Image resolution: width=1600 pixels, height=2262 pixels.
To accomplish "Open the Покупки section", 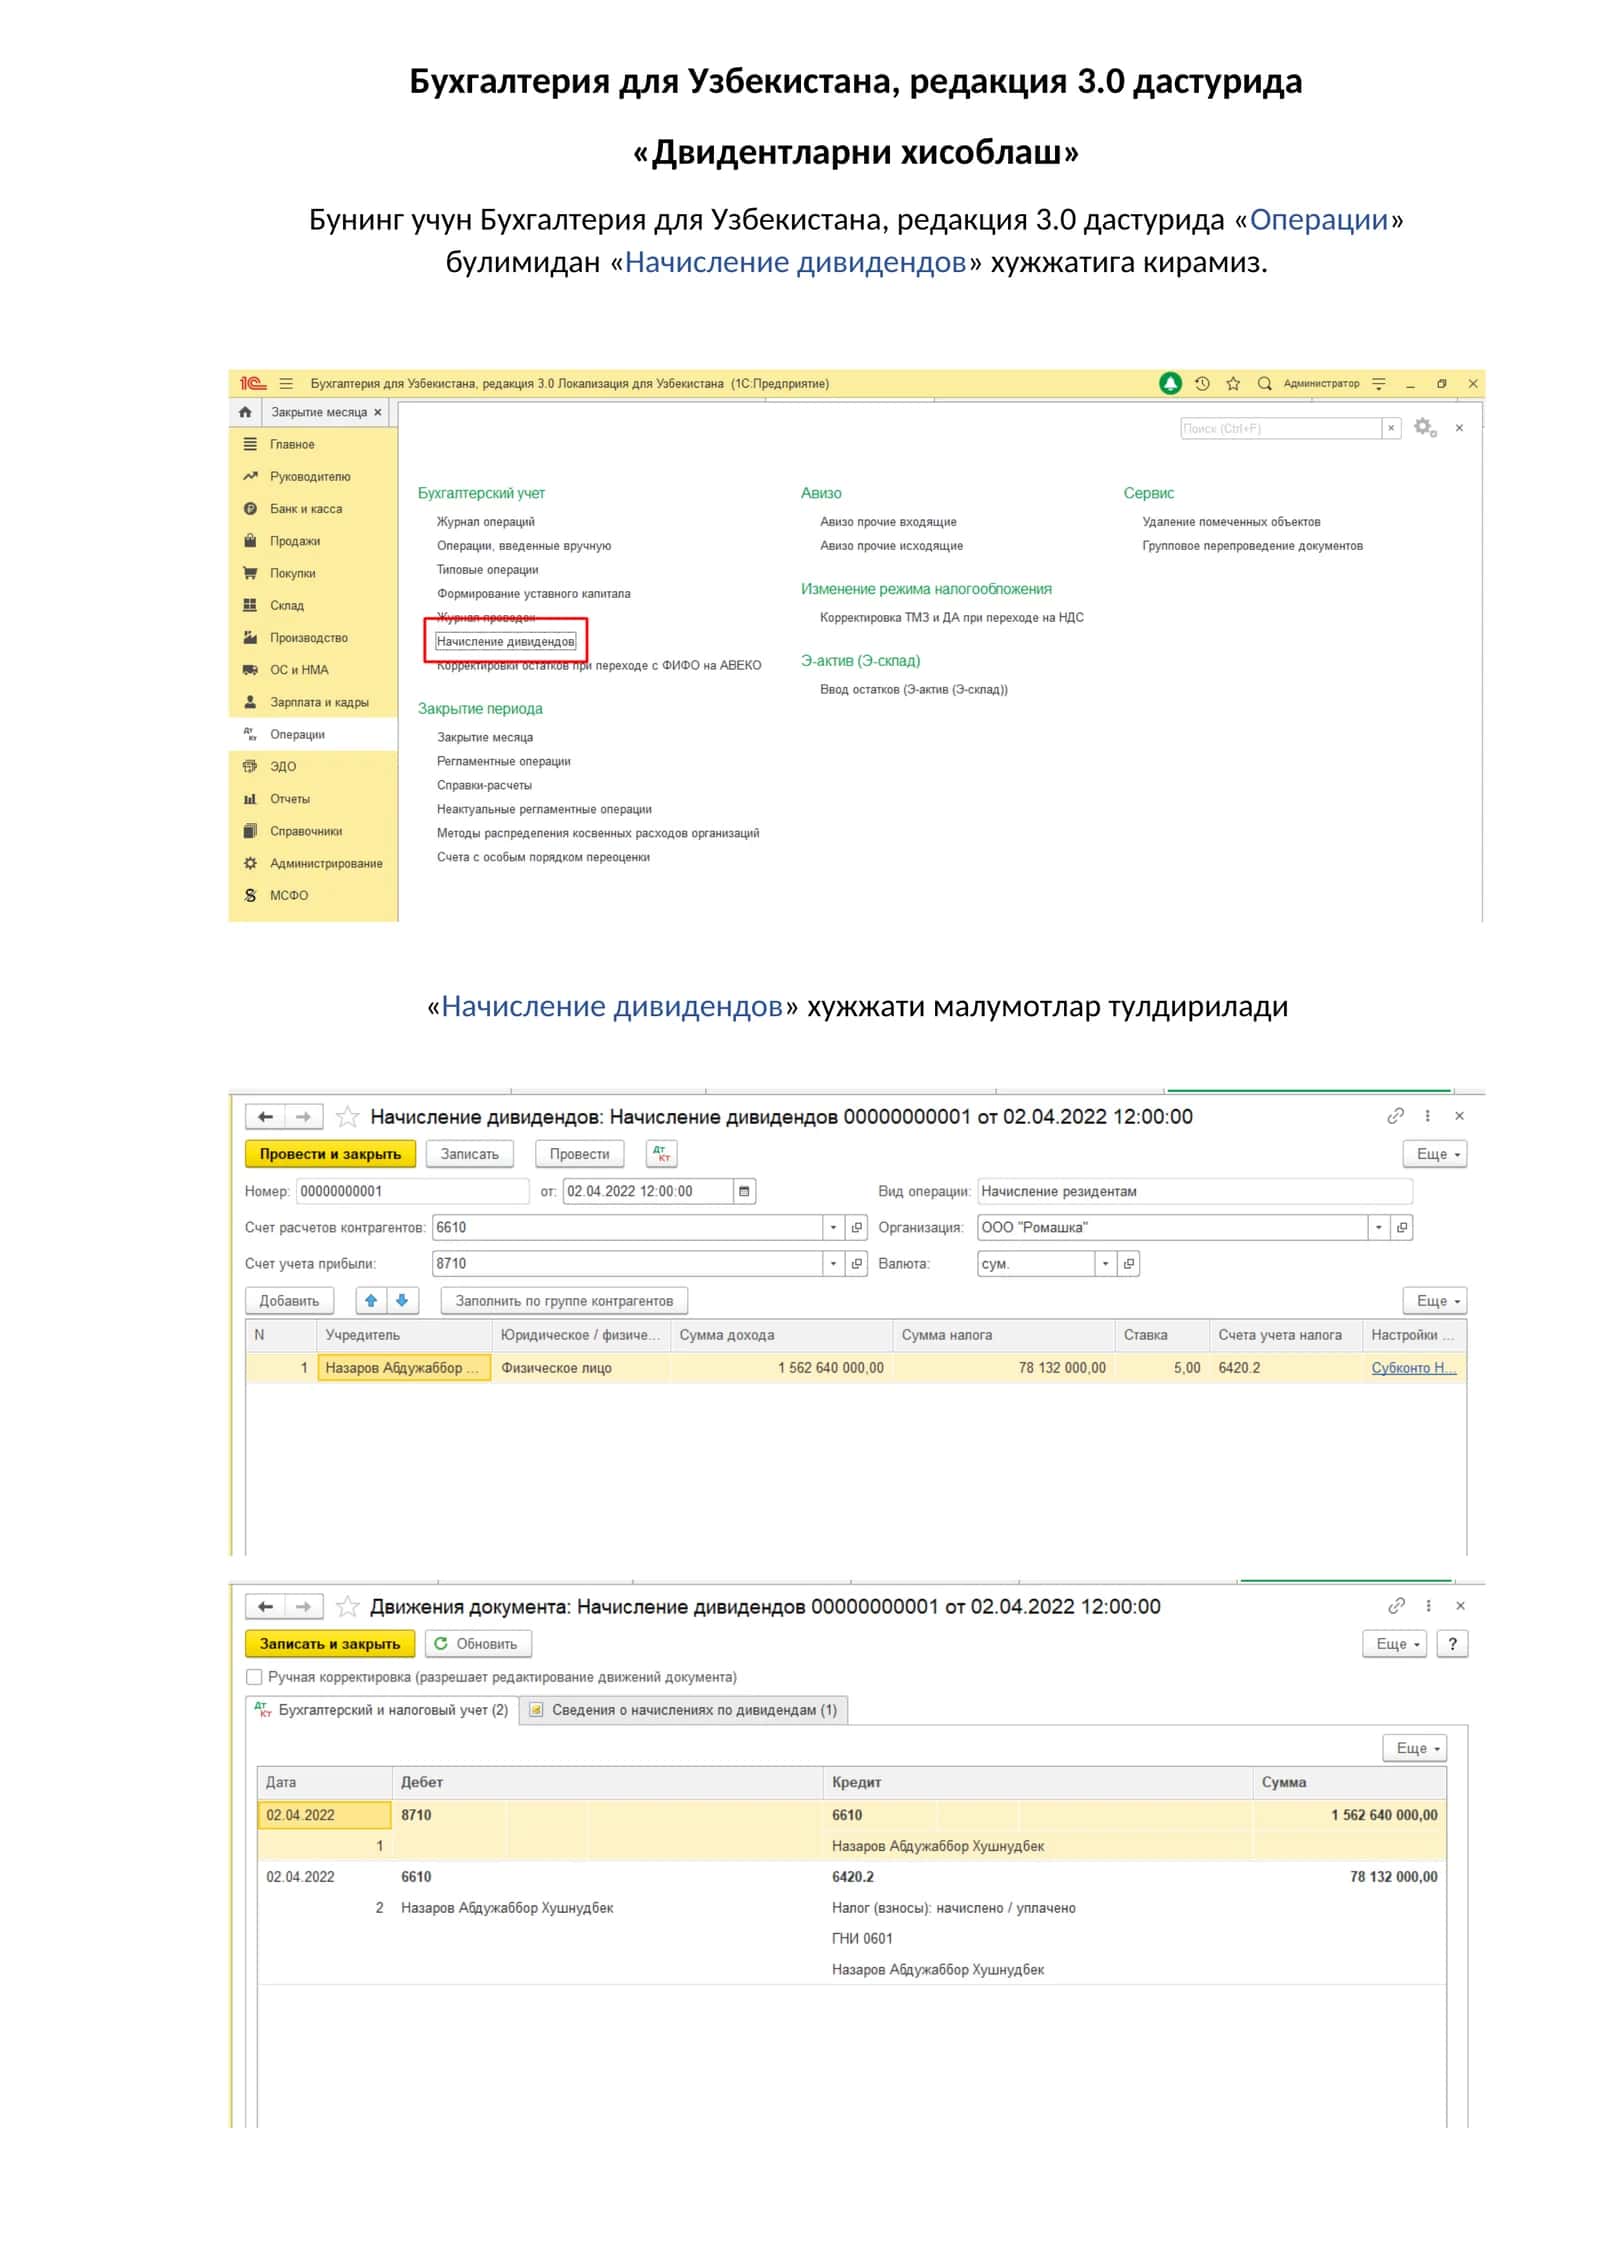I will (x=293, y=573).
